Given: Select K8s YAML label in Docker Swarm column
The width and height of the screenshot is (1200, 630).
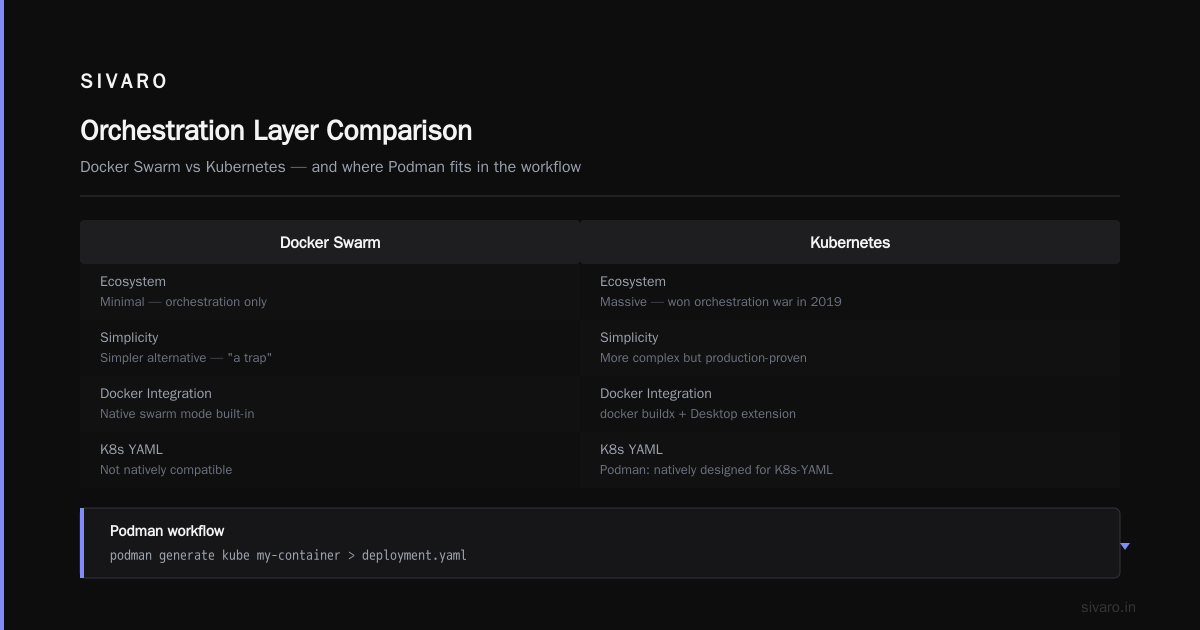Looking at the screenshot, I should (x=130, y=450).
